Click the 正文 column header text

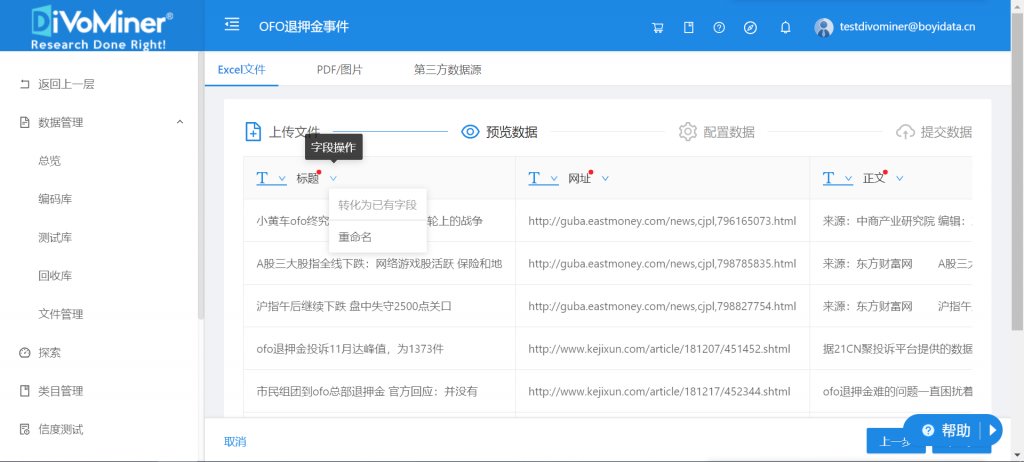click(x=874, y=178)
